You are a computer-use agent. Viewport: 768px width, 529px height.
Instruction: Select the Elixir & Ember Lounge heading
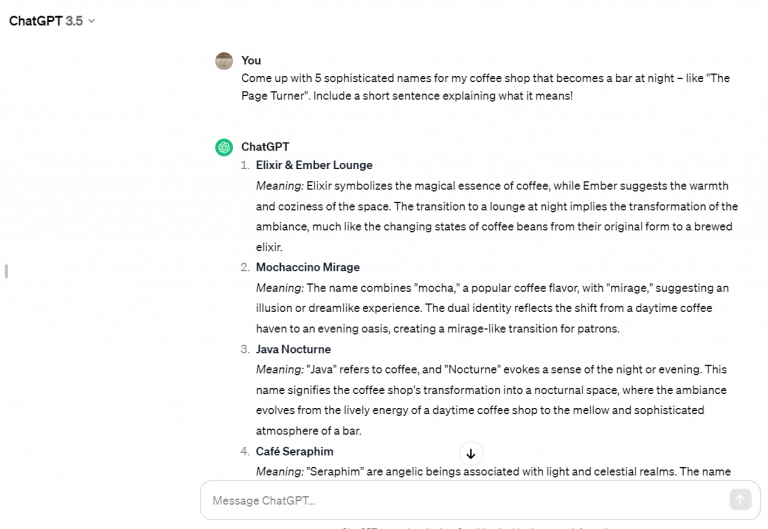coord(314,165)
